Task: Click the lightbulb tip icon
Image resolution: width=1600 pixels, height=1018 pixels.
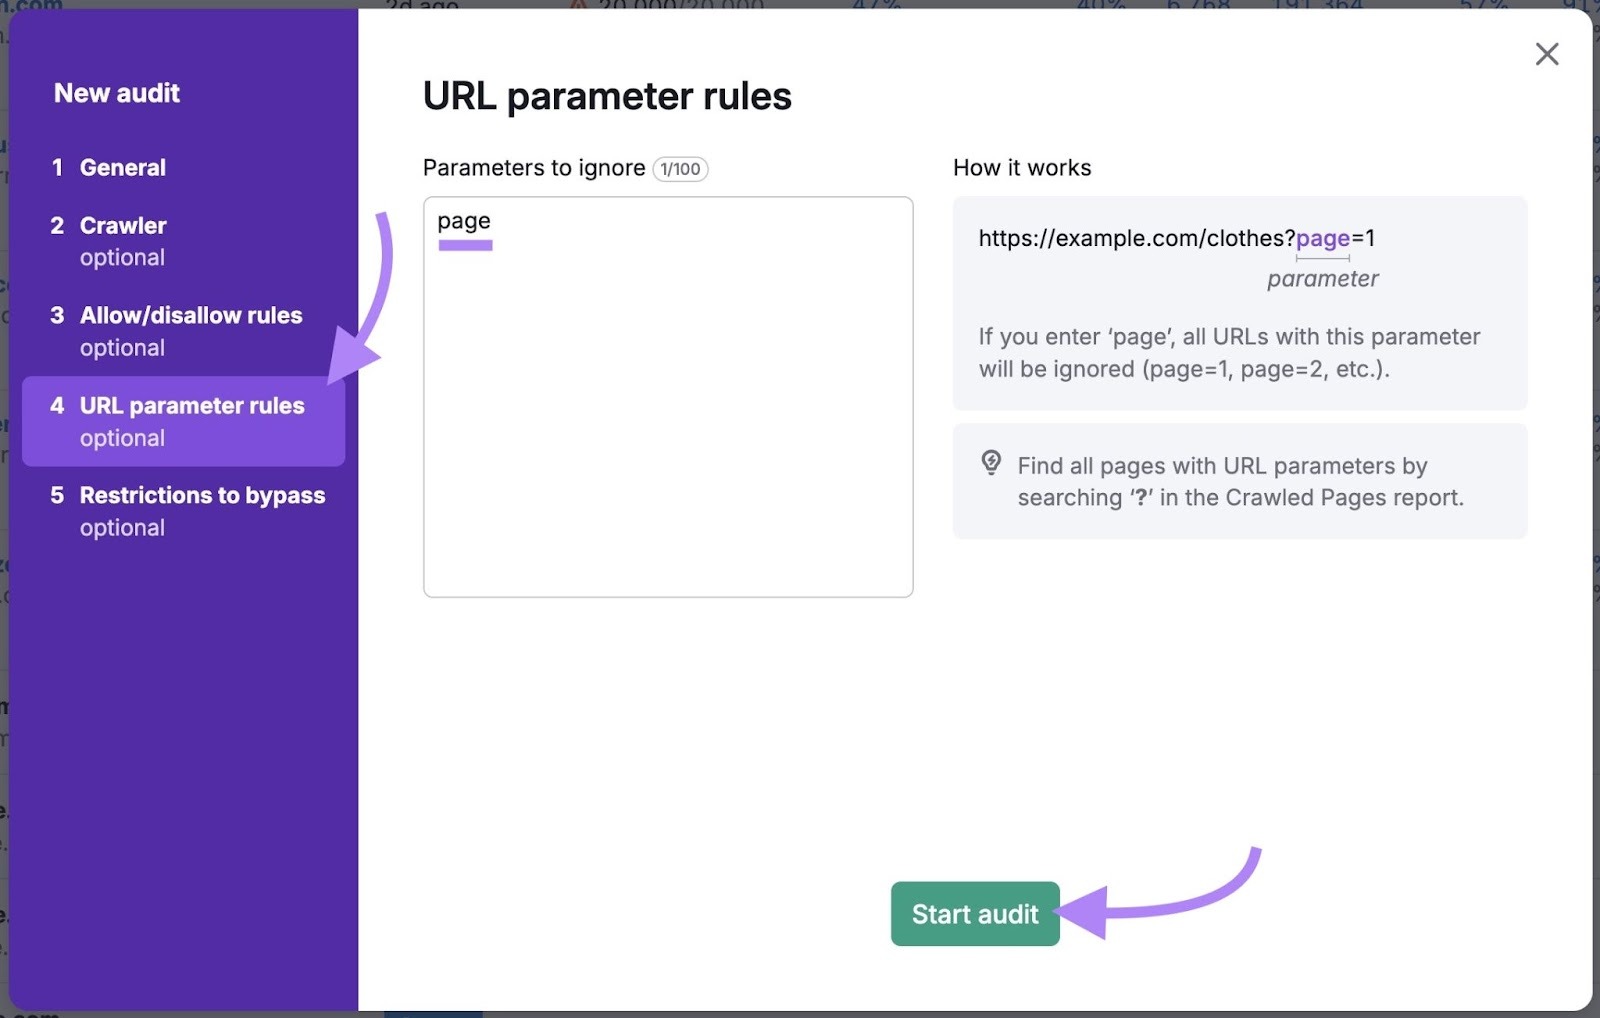Action: 989,463
